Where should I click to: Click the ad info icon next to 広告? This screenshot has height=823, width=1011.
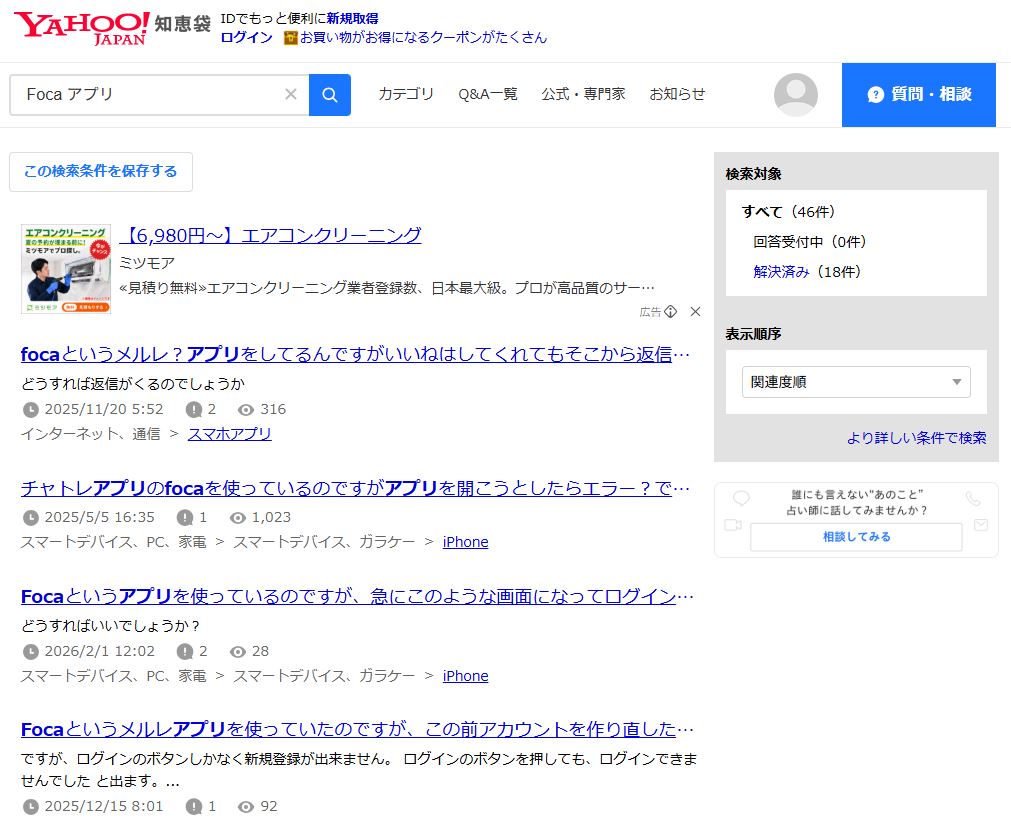671,312
